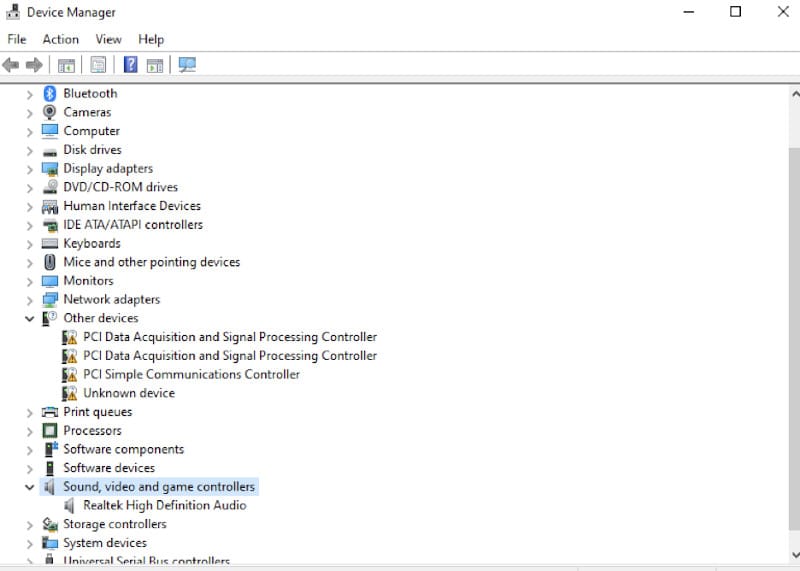Expand the System devices chevron

coord(30,543)
